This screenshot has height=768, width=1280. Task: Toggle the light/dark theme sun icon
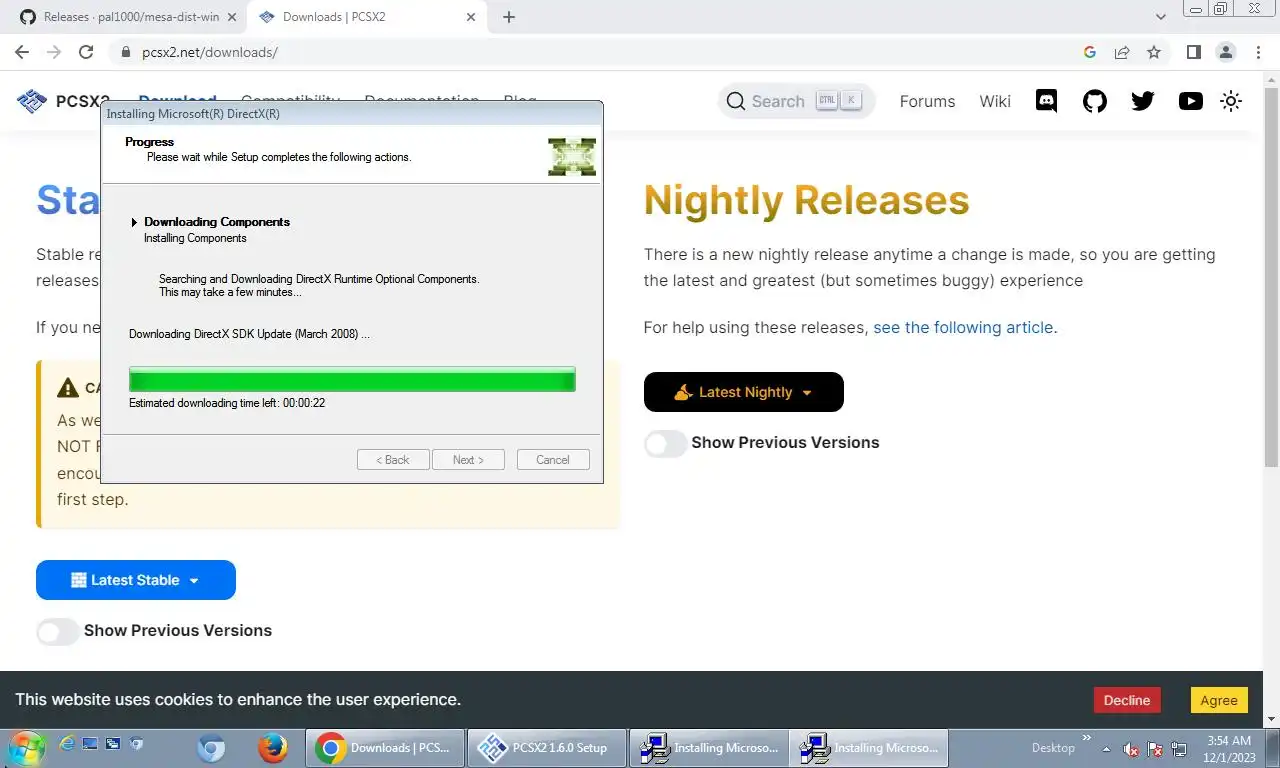(x=1231, y=101)
